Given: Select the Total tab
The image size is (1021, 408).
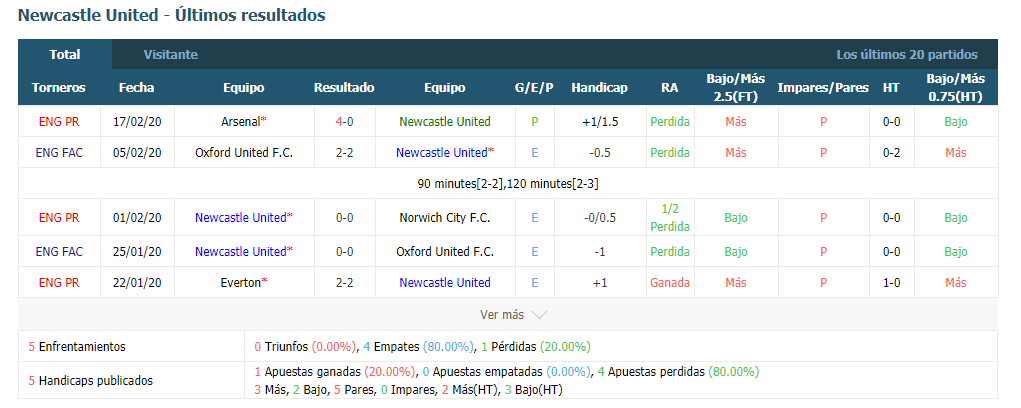Looking at the screenshot, I should point(65,55).
